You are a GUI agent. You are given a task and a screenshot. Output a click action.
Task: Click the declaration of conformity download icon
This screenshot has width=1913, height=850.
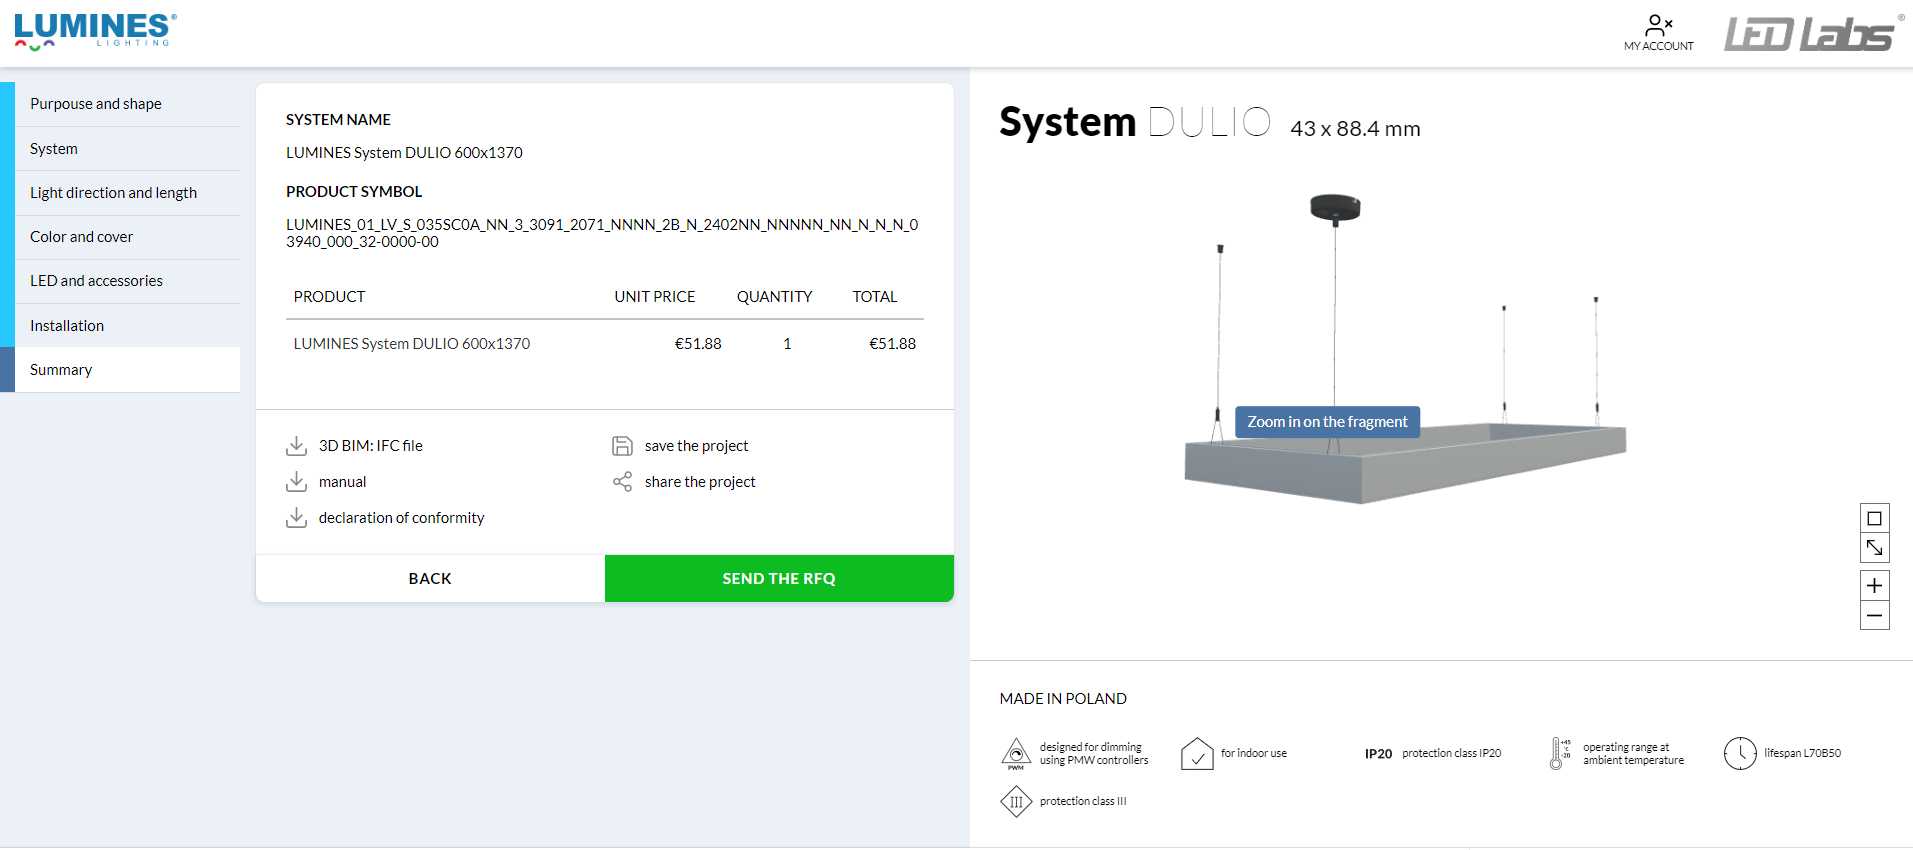pos(296,518)
